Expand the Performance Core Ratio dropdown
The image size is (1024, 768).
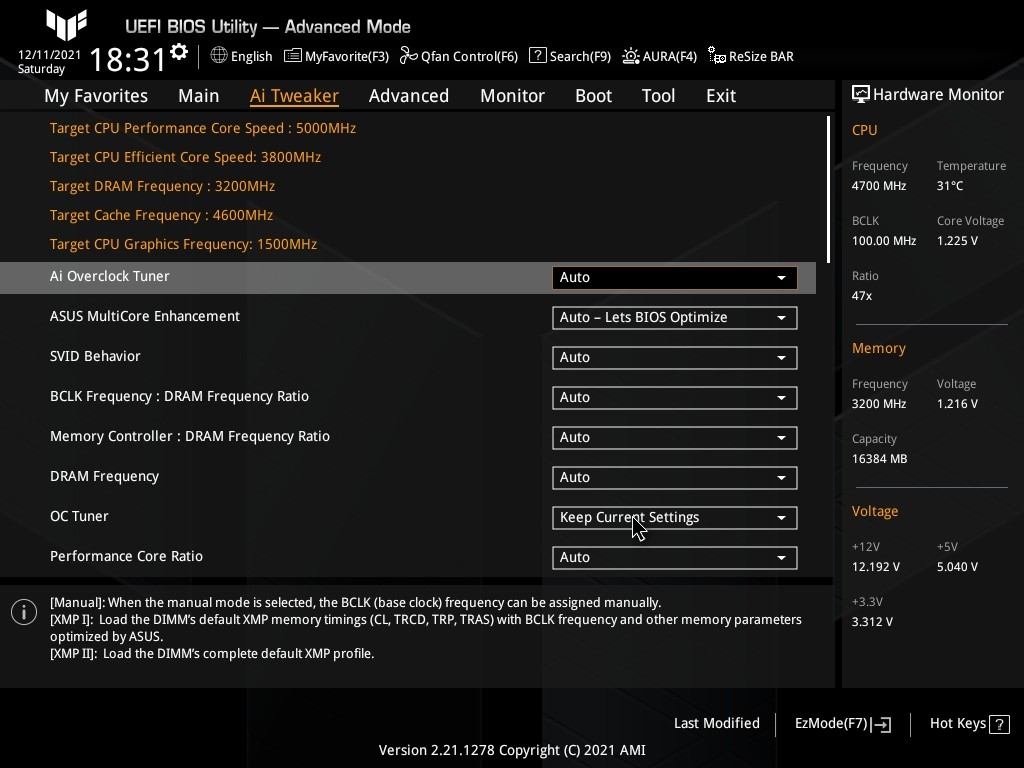pyautogui.click(x=674, y=557)
